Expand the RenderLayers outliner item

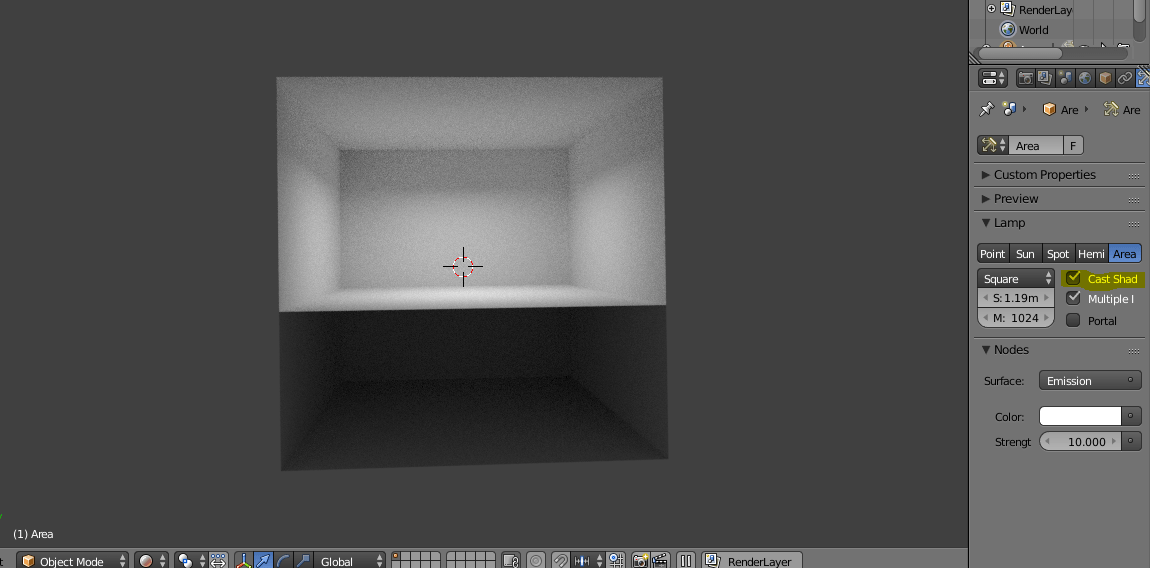[992, 9]
